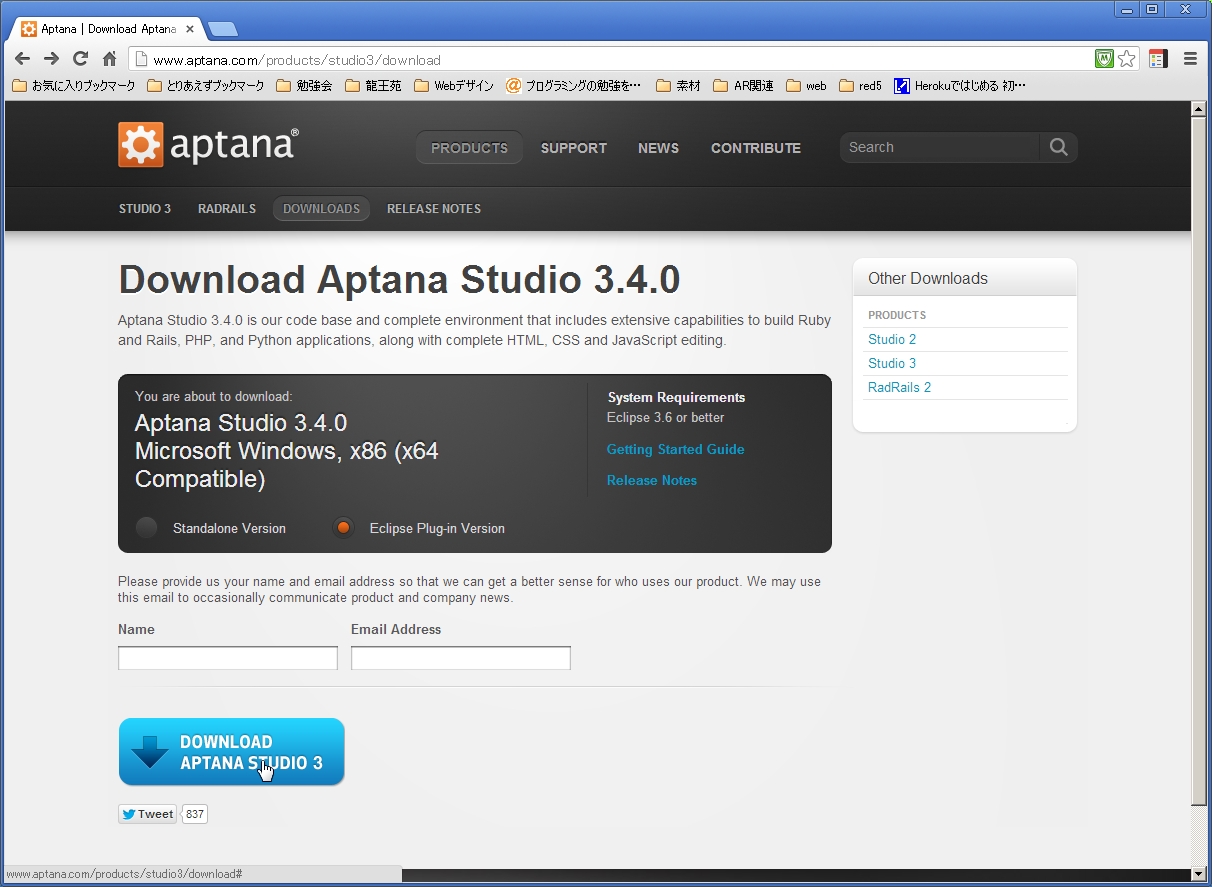
Task: Switch to the RELEASE NOTES subnav tab
Action: tap(434, 209)
